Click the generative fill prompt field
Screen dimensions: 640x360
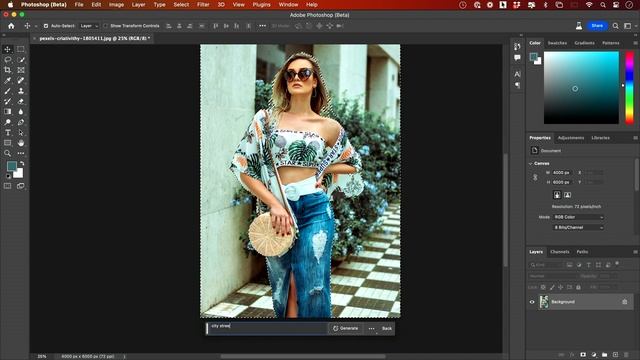pos(267,329)
